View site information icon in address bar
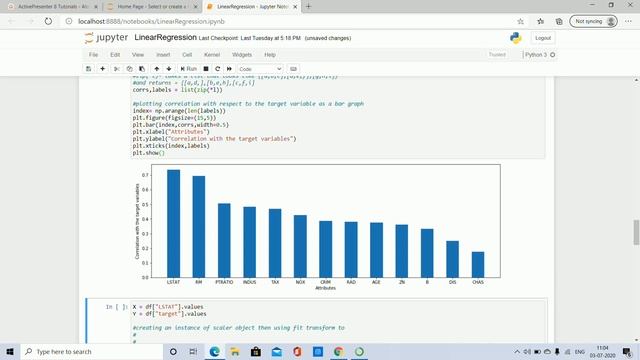640x360 pixels. click(69, 21)
